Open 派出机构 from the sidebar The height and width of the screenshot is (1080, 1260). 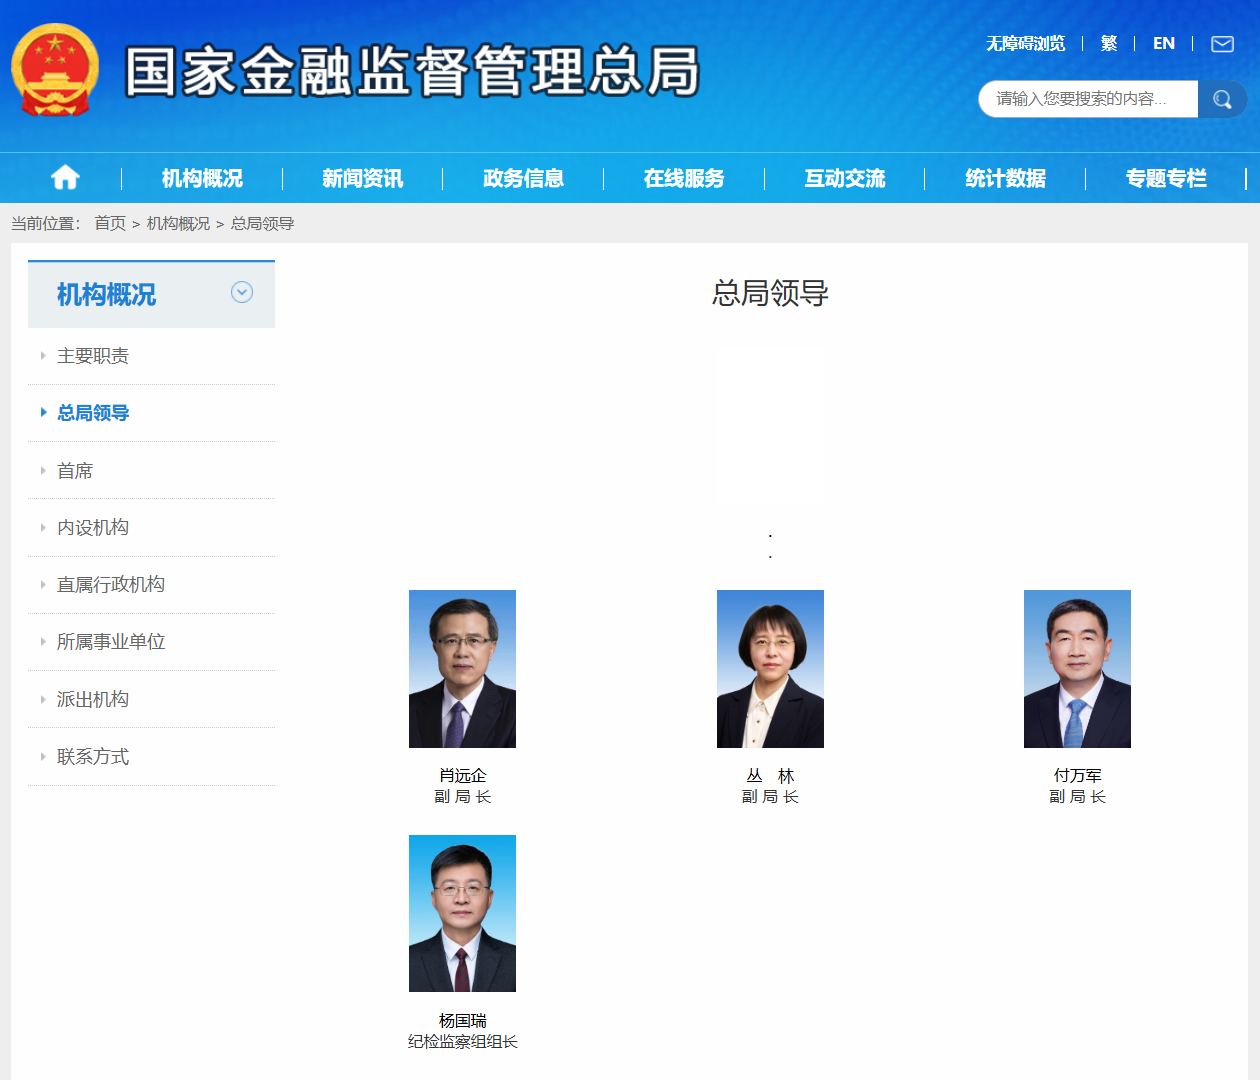coord(93,699)
